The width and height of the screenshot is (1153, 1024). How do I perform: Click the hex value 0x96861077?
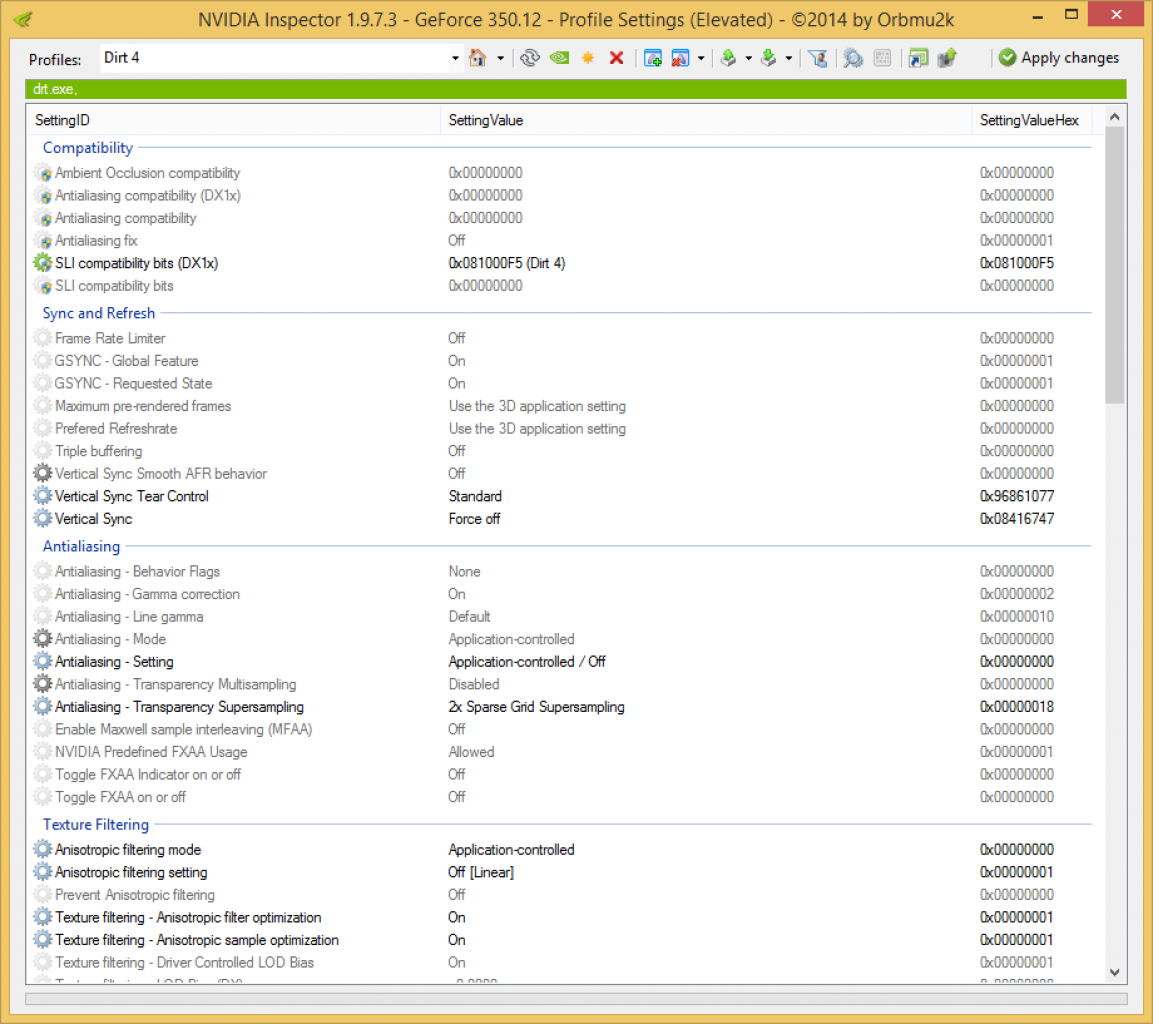tap(1017, 496)
